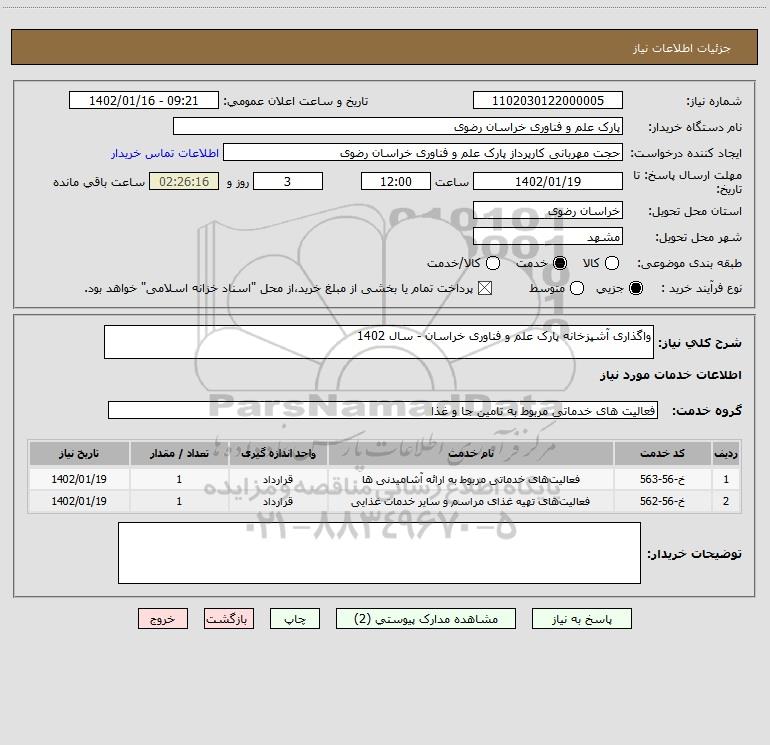Click the buyer organization name field
Screen dimensions: 770x745
pos(398,127)
